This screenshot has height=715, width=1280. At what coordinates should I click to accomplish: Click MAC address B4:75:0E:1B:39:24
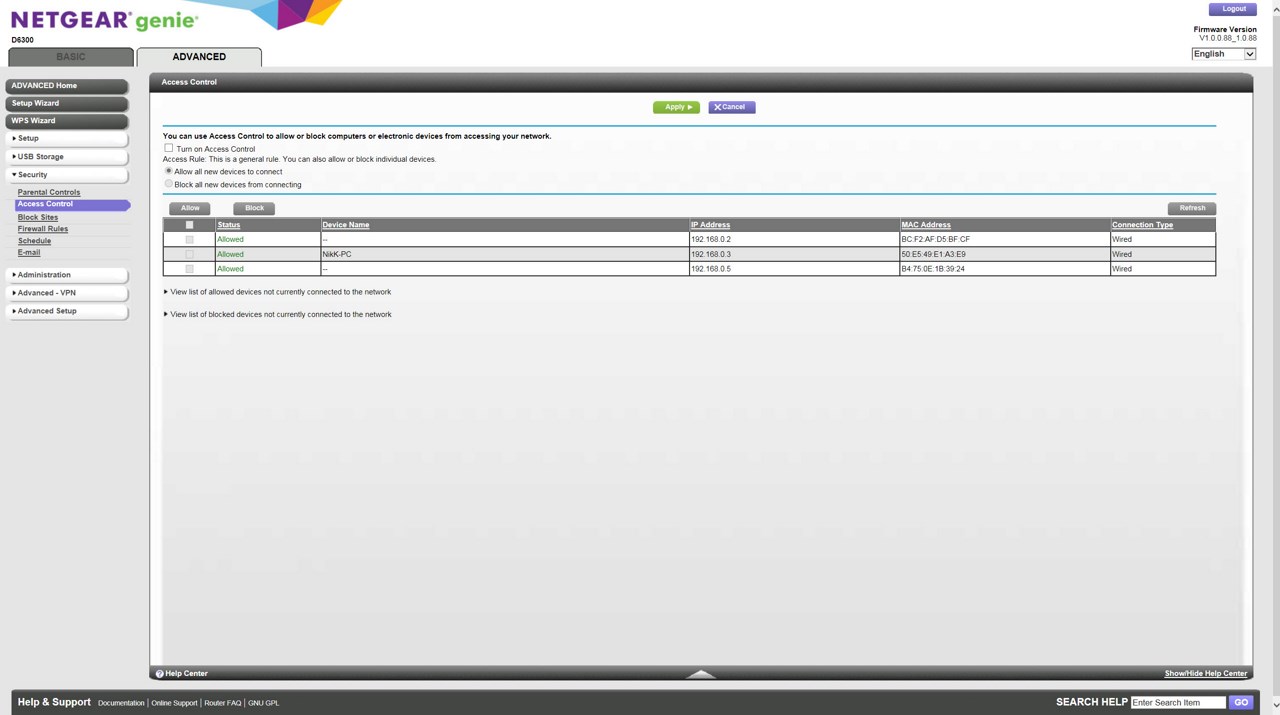click(933, 269)
